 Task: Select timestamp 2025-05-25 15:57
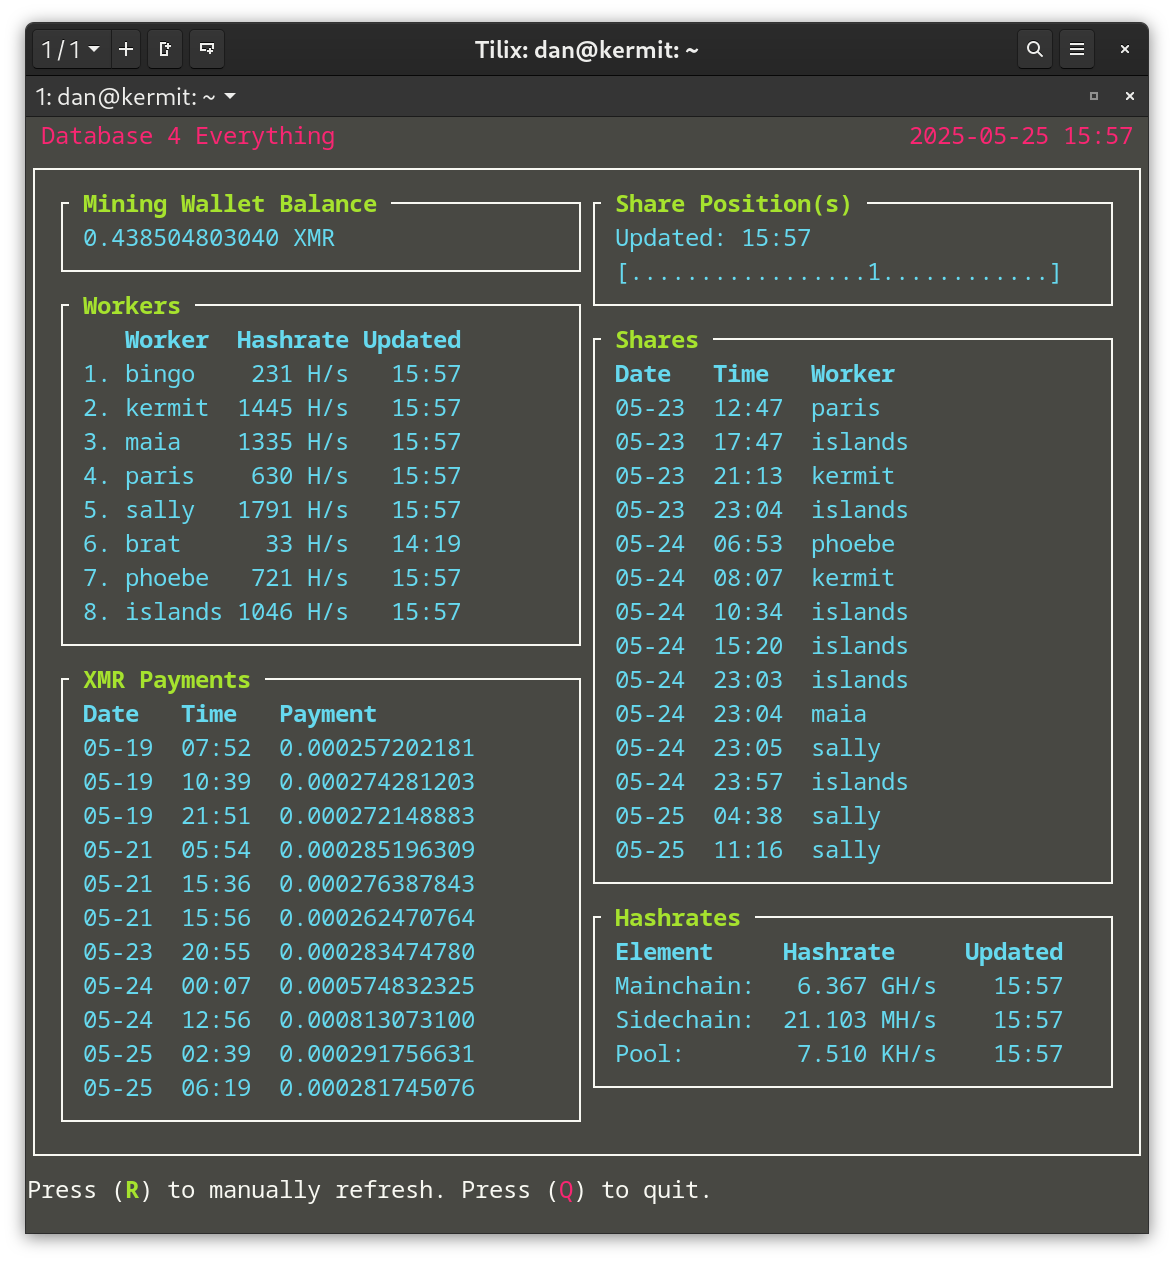tap(1021, 136)
